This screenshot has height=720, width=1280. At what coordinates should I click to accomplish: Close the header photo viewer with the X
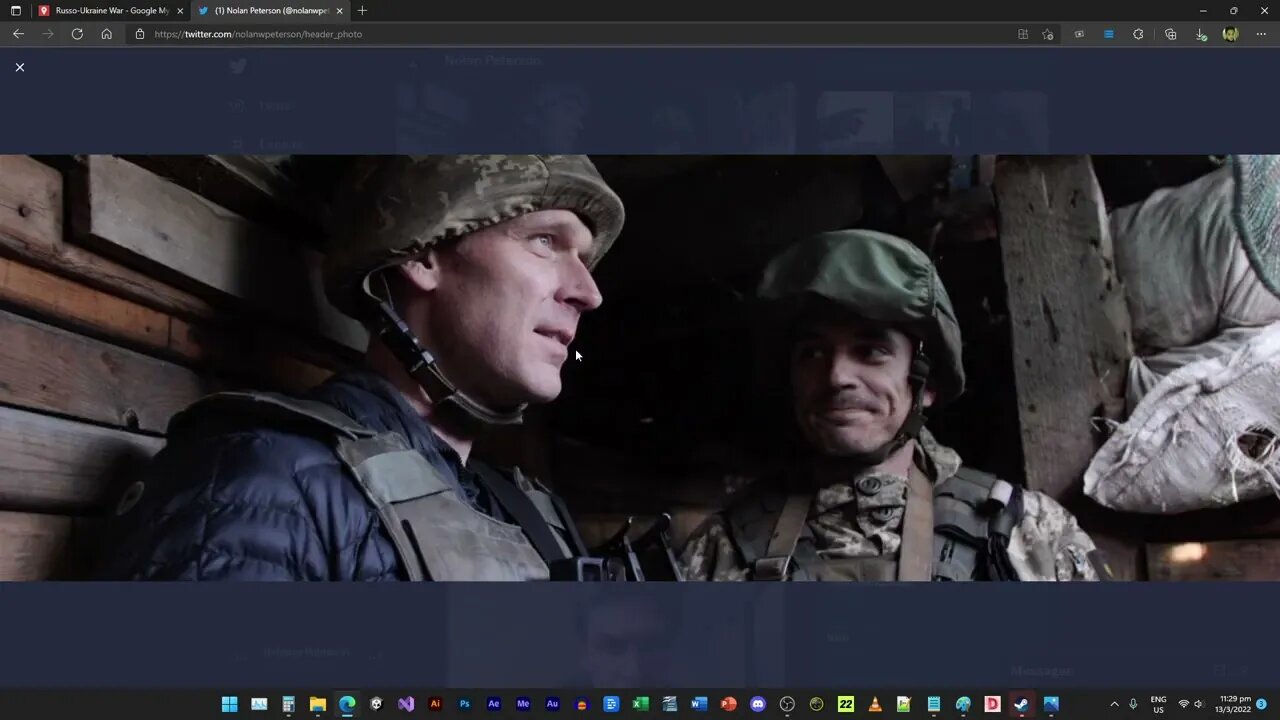[x=19, y=67]
